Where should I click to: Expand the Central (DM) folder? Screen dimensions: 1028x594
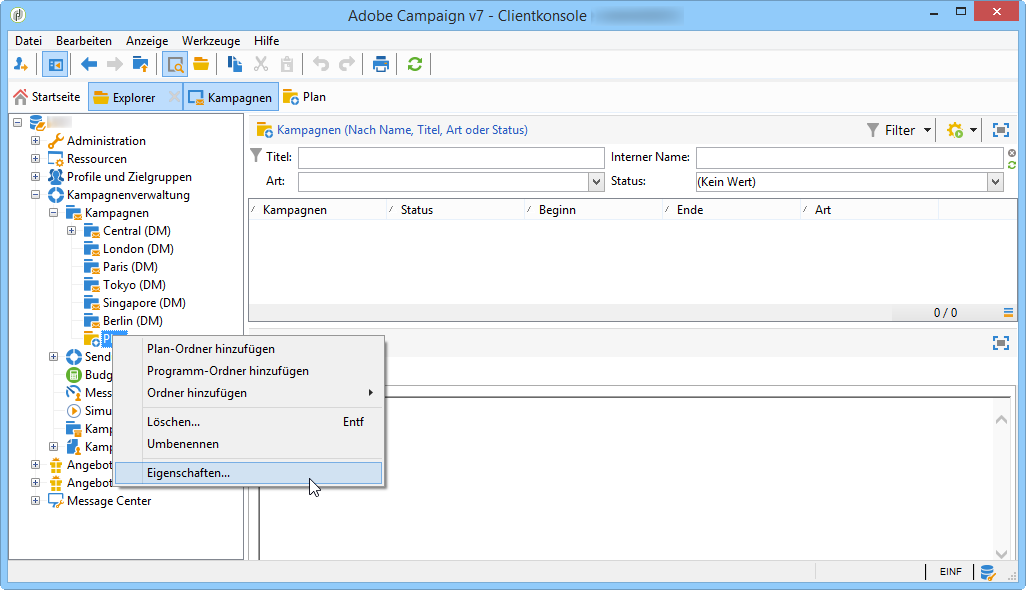(71, 231)
